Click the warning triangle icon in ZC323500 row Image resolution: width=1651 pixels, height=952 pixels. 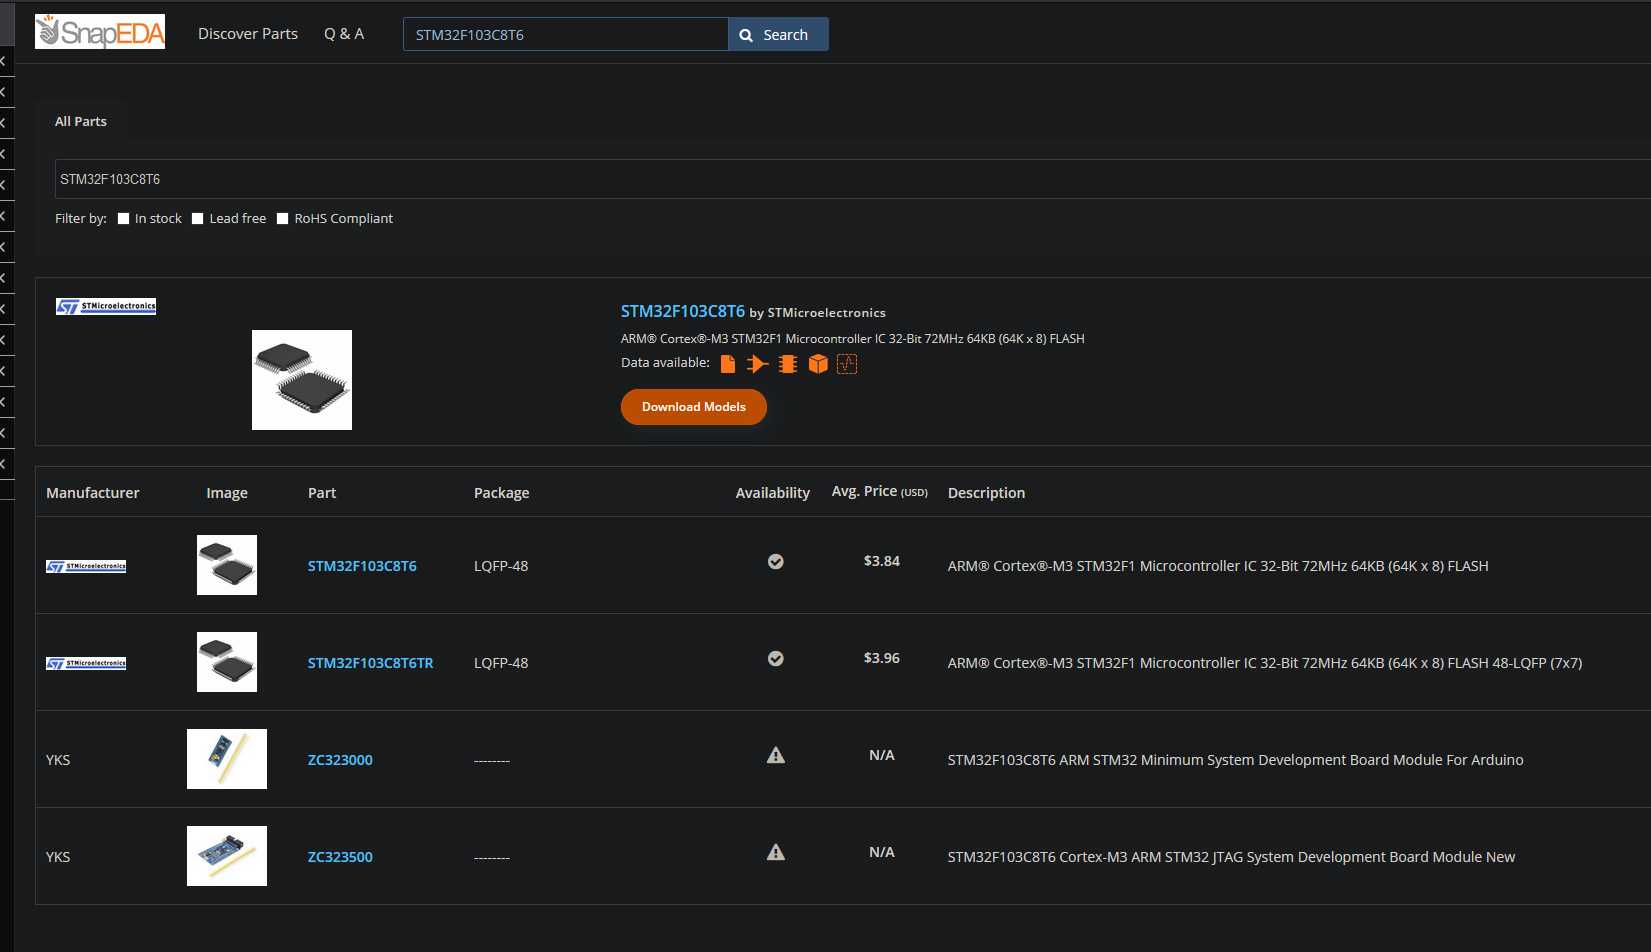pos(775,853)
